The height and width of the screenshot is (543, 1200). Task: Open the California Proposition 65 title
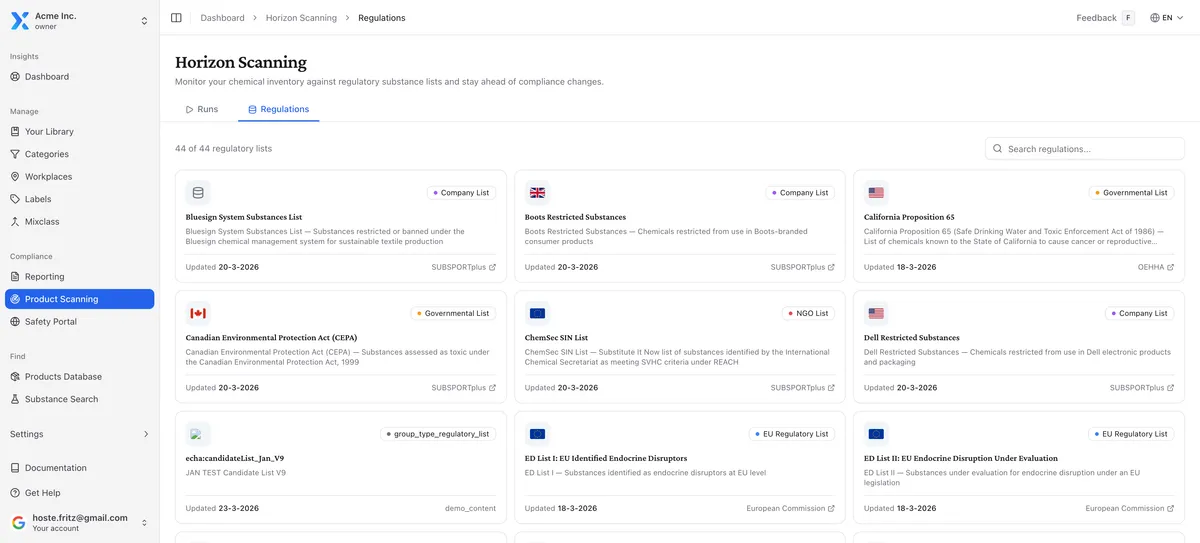tap(909, 217)
